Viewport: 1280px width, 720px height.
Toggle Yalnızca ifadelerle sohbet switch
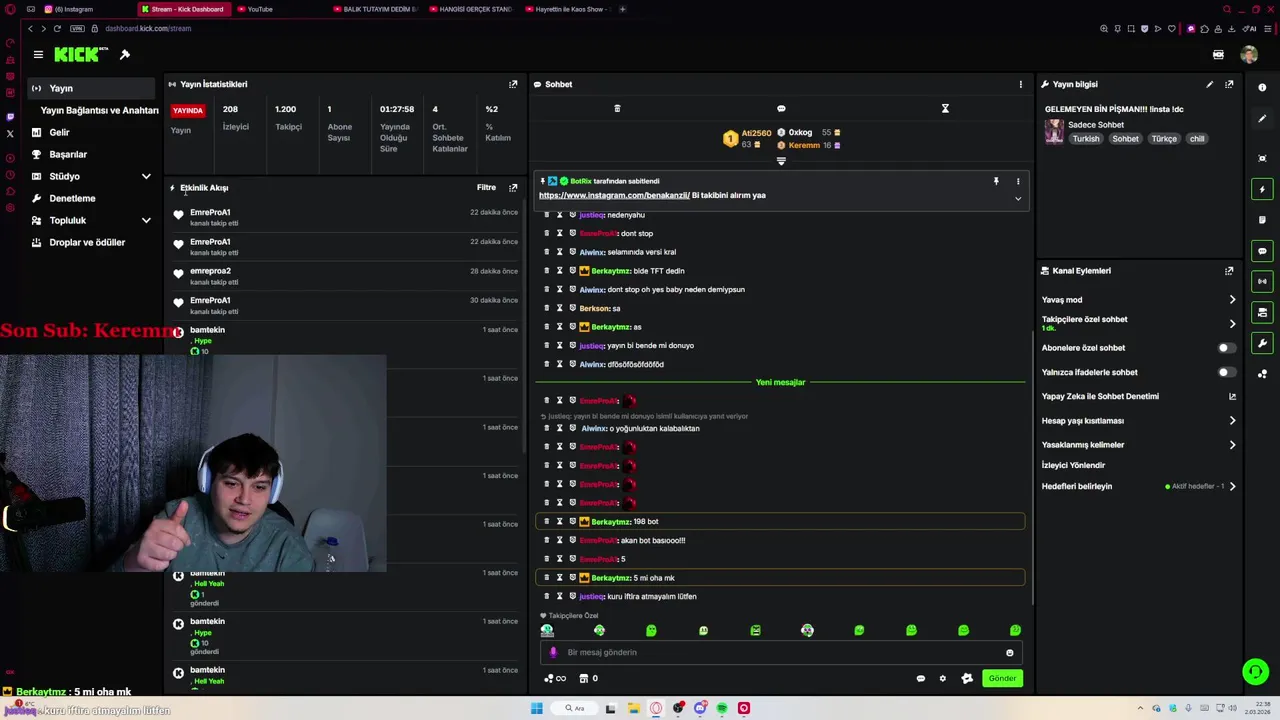(x=1226, y=372)
